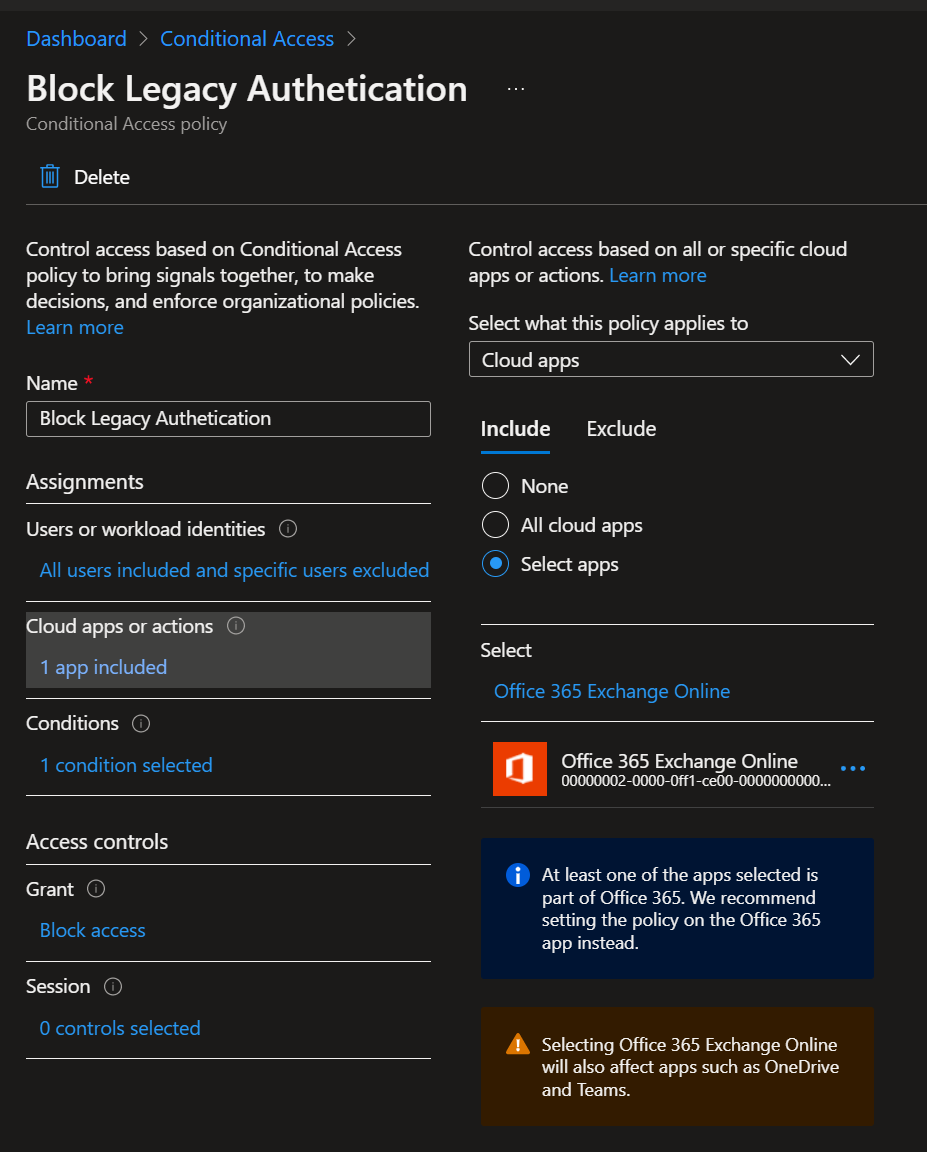Click the blue info icon in Office 365 notice
This screenshot has height=1152, width=927.
(x=518, y=875)
